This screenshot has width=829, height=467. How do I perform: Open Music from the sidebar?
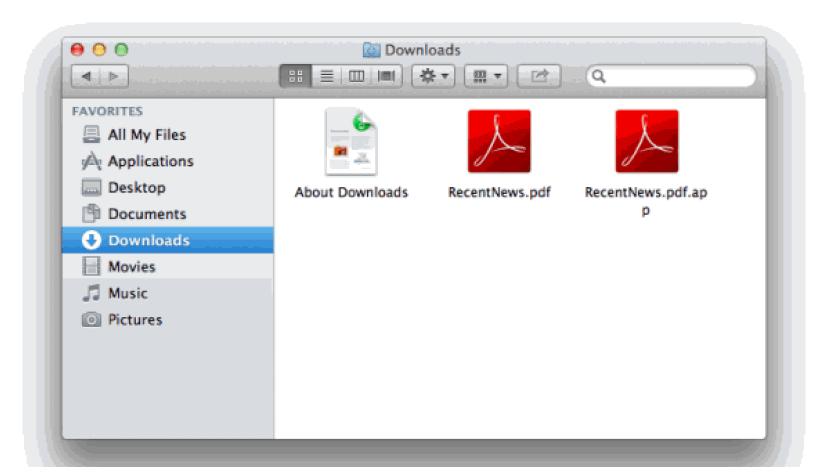point(127,293)
